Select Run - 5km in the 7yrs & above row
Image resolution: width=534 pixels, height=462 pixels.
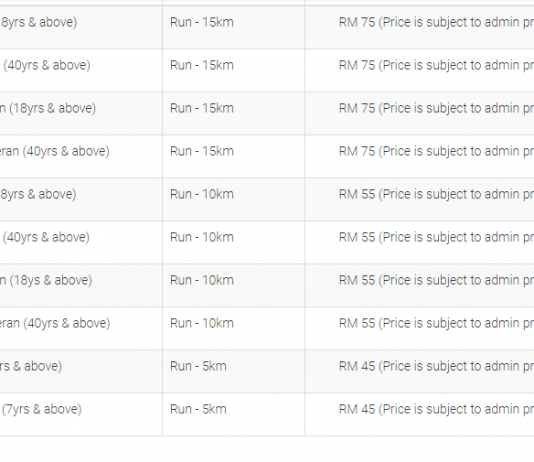point(198,409)
